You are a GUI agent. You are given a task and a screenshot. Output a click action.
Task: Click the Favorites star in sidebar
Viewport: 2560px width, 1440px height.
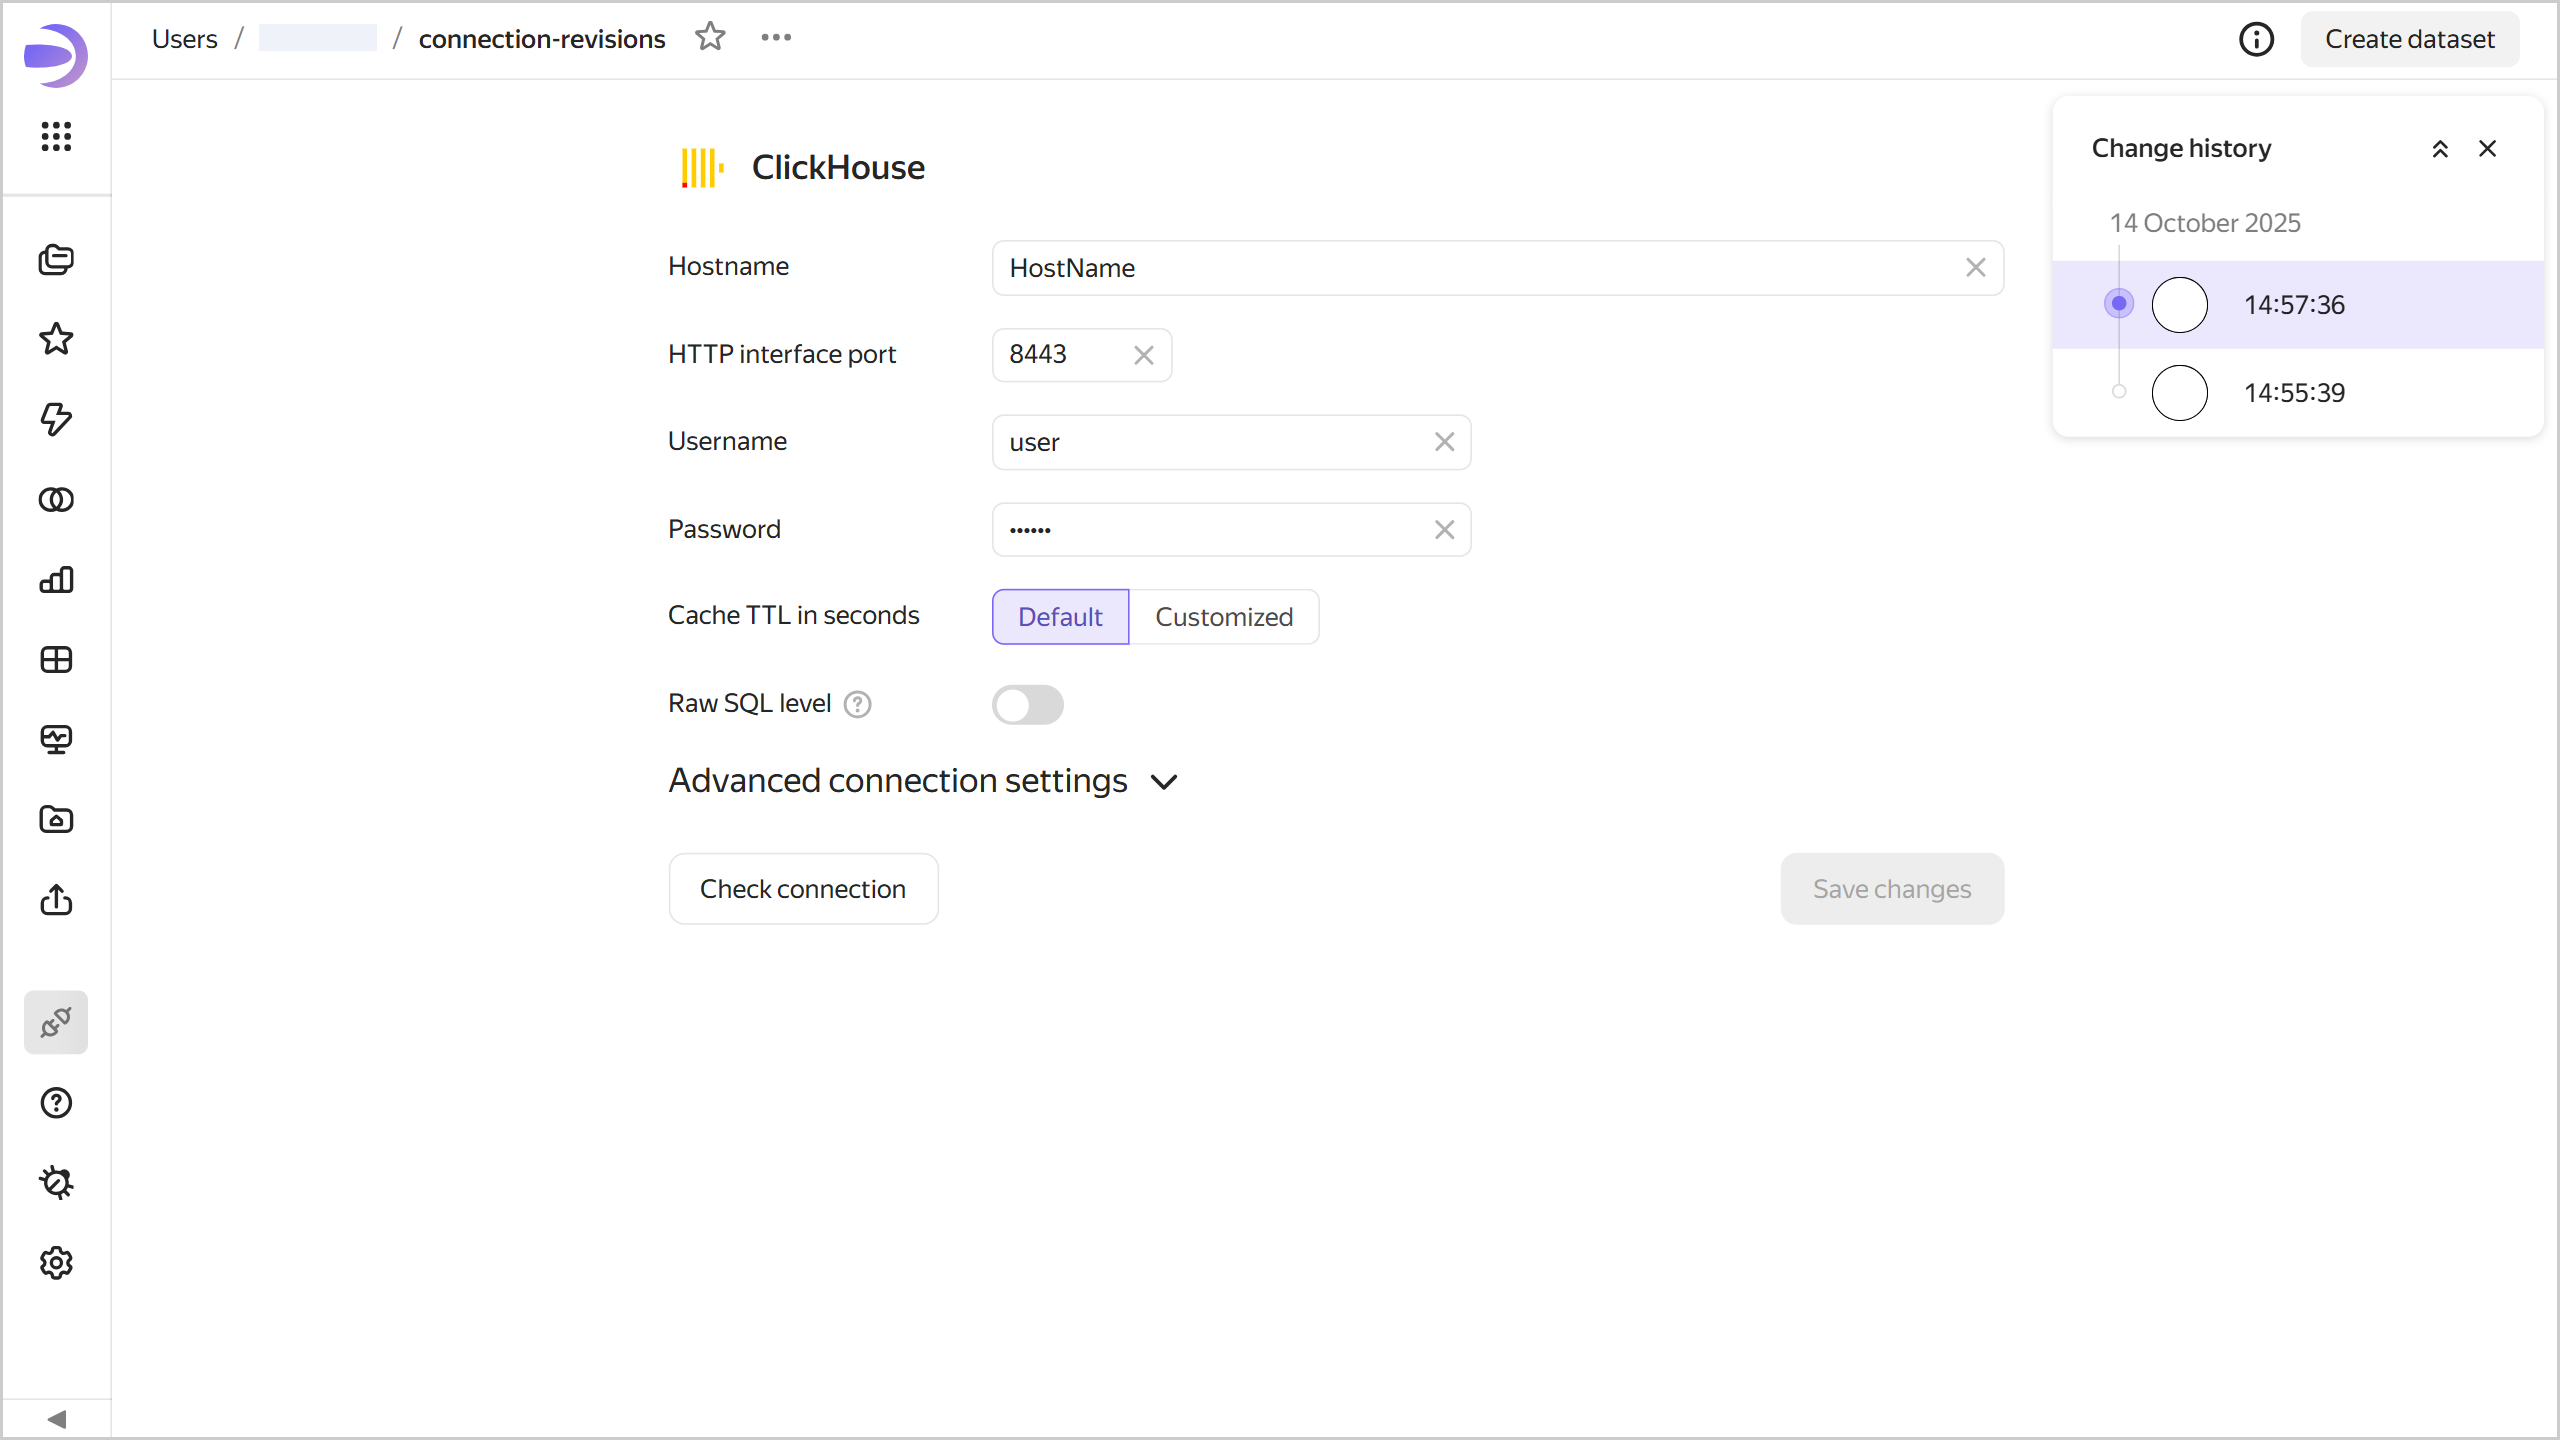point(56,339)
